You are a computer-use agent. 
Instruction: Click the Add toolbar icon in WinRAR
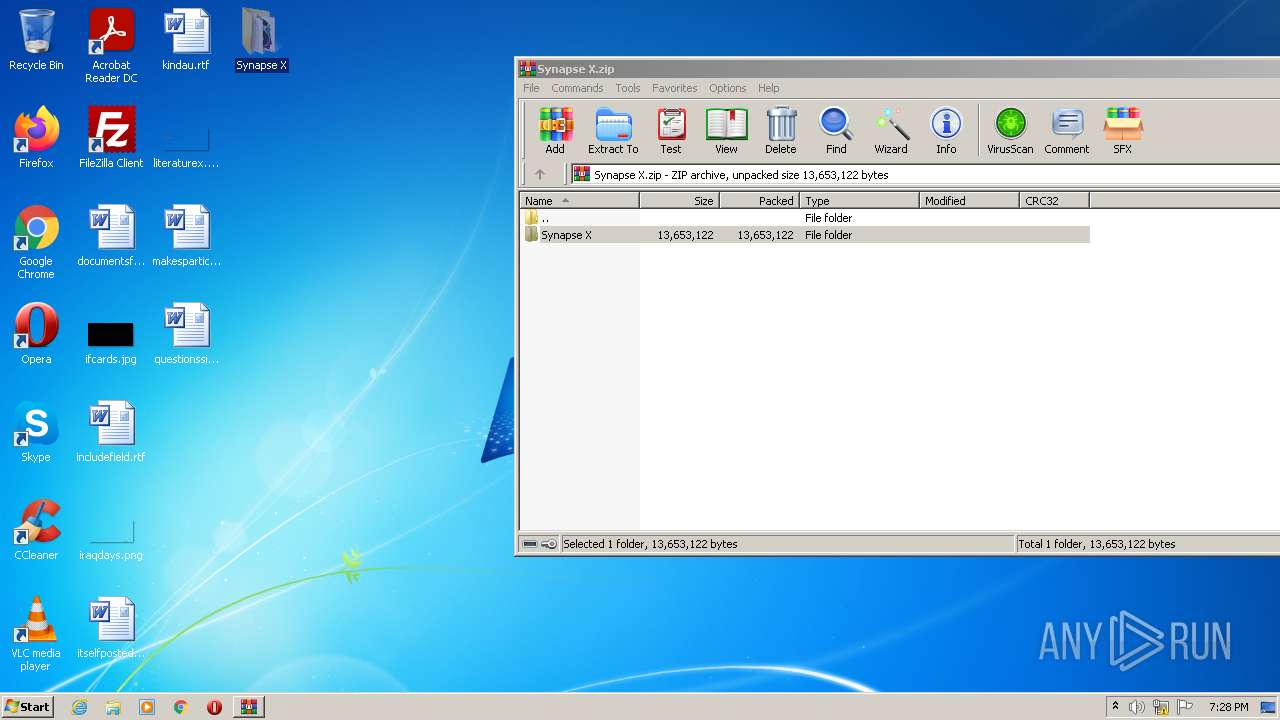555,131
